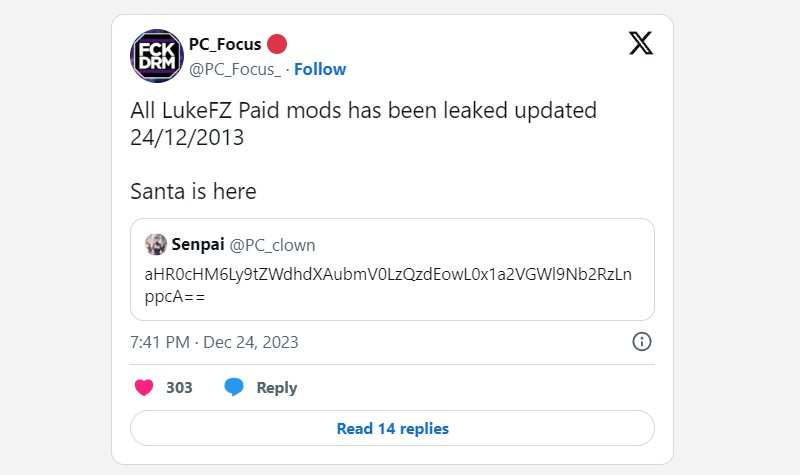
Task: Click the LukeFZ Paid mods tweet text
Action: point(363,111)
